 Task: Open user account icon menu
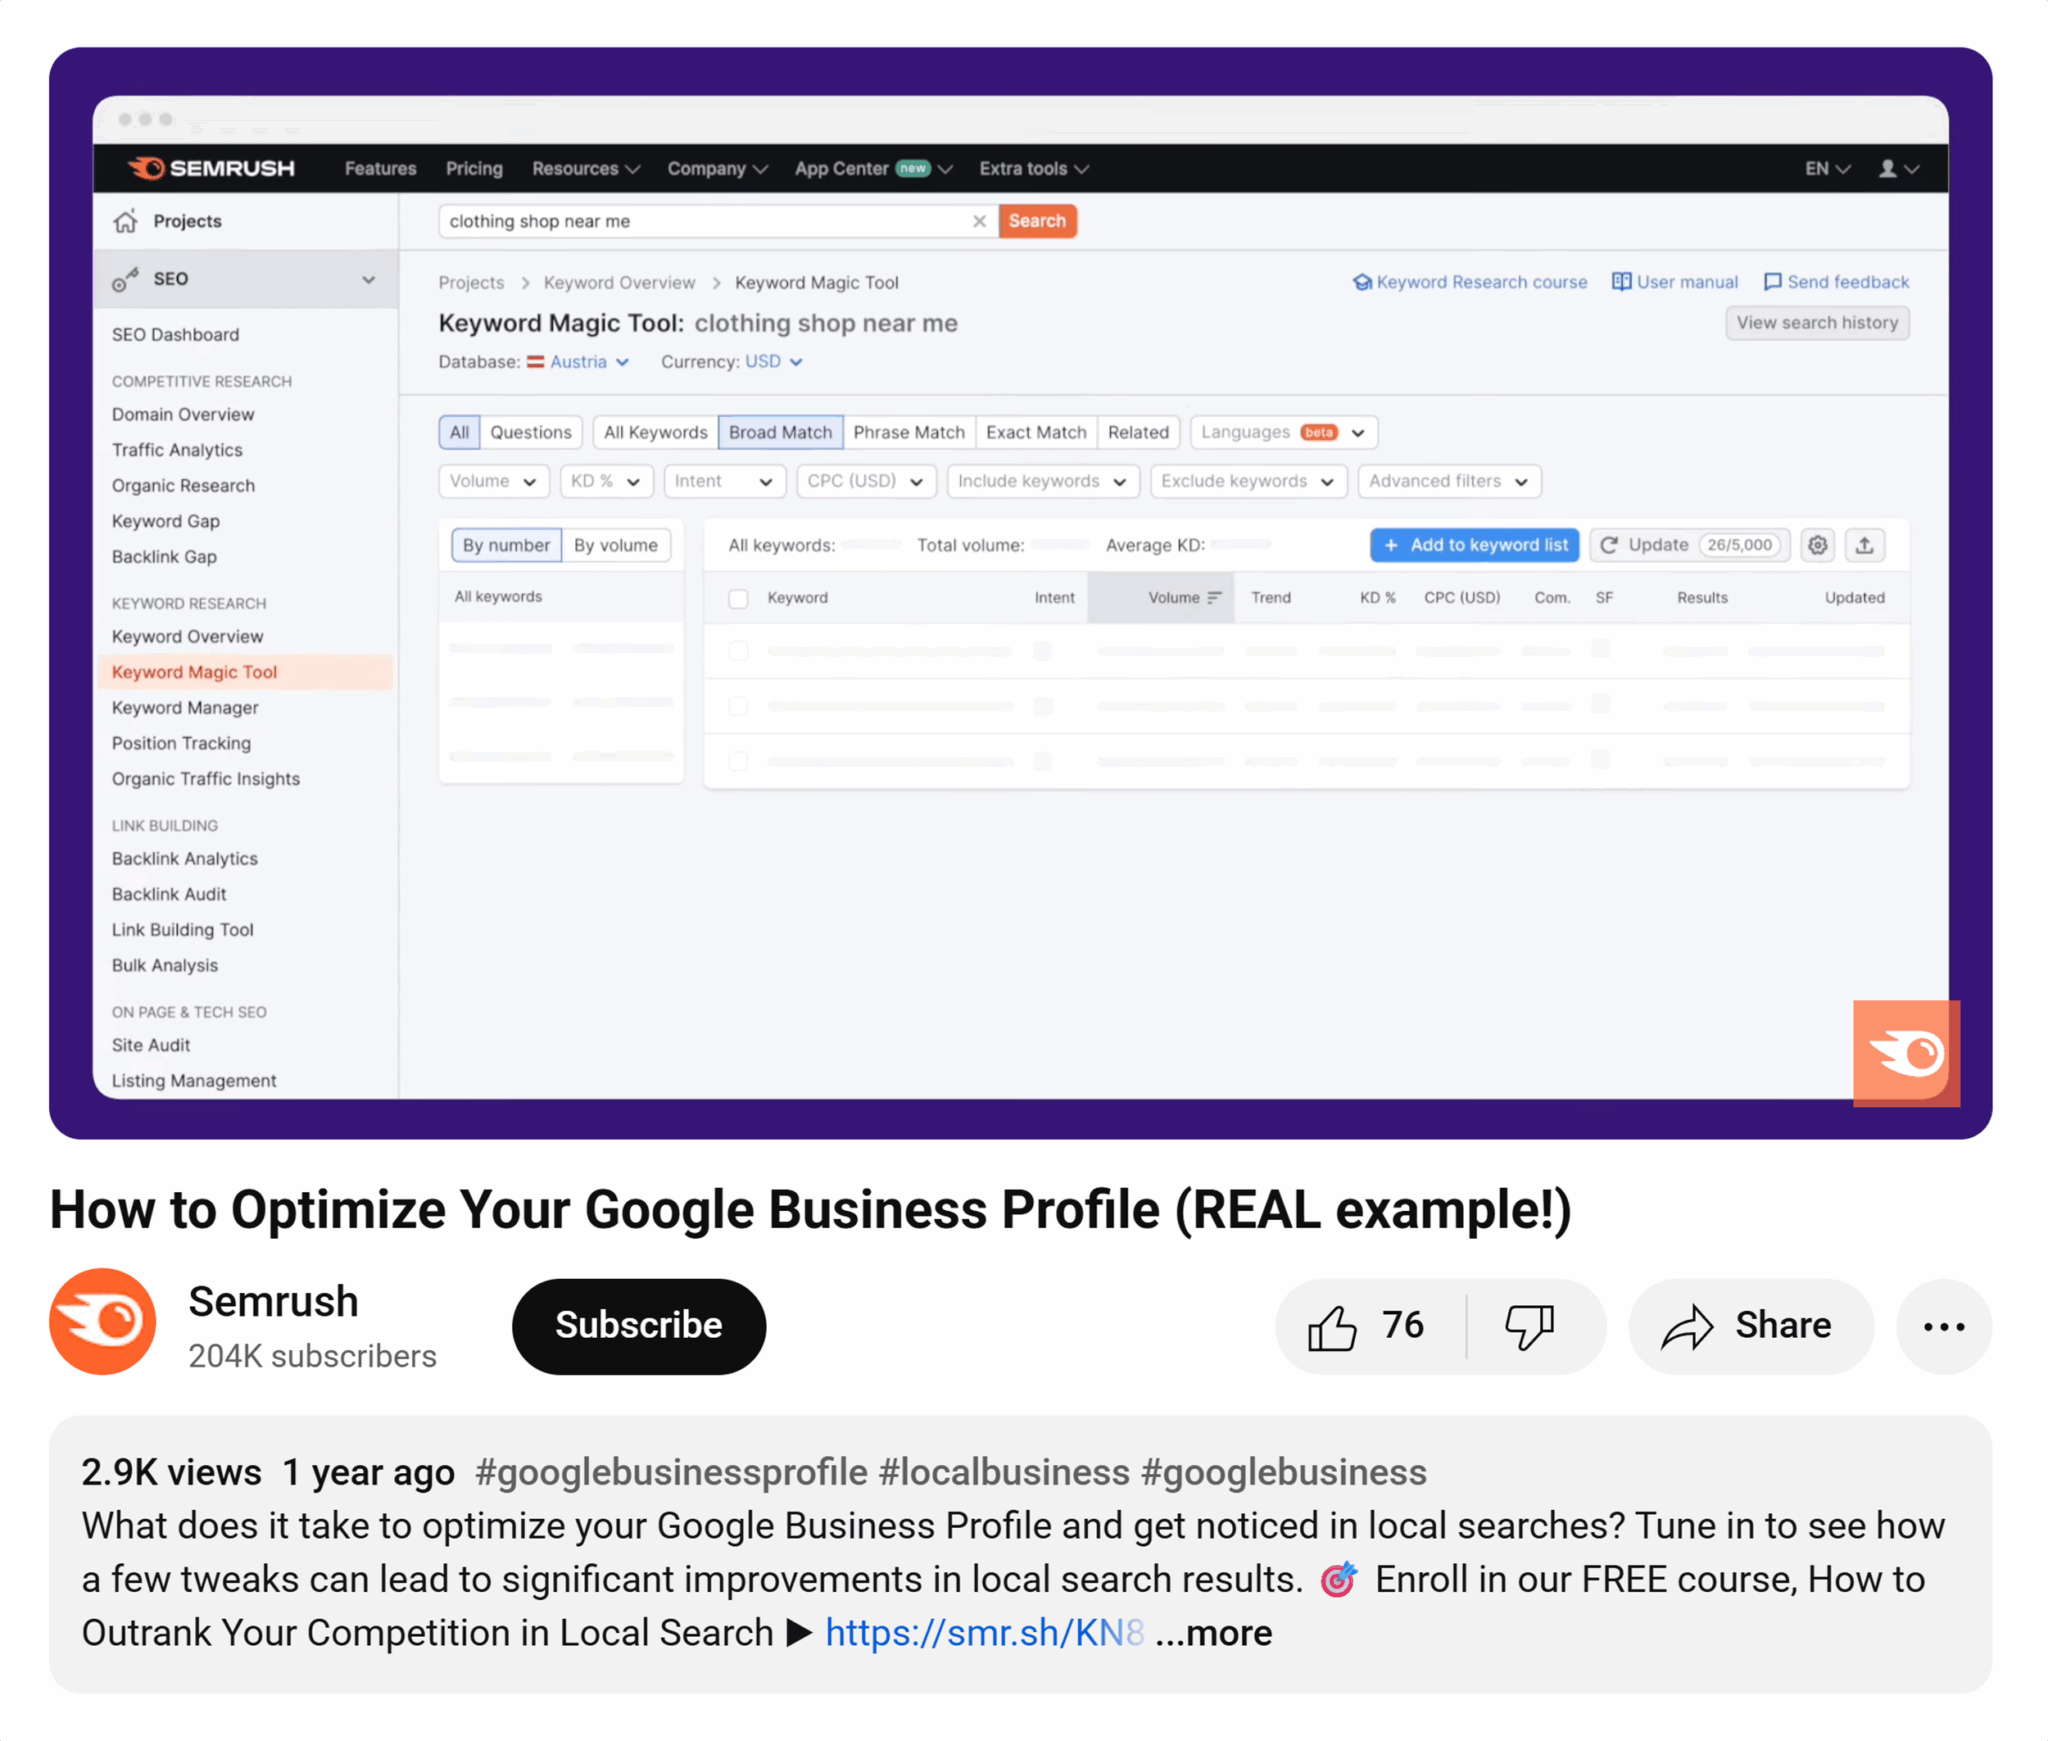1898,169
